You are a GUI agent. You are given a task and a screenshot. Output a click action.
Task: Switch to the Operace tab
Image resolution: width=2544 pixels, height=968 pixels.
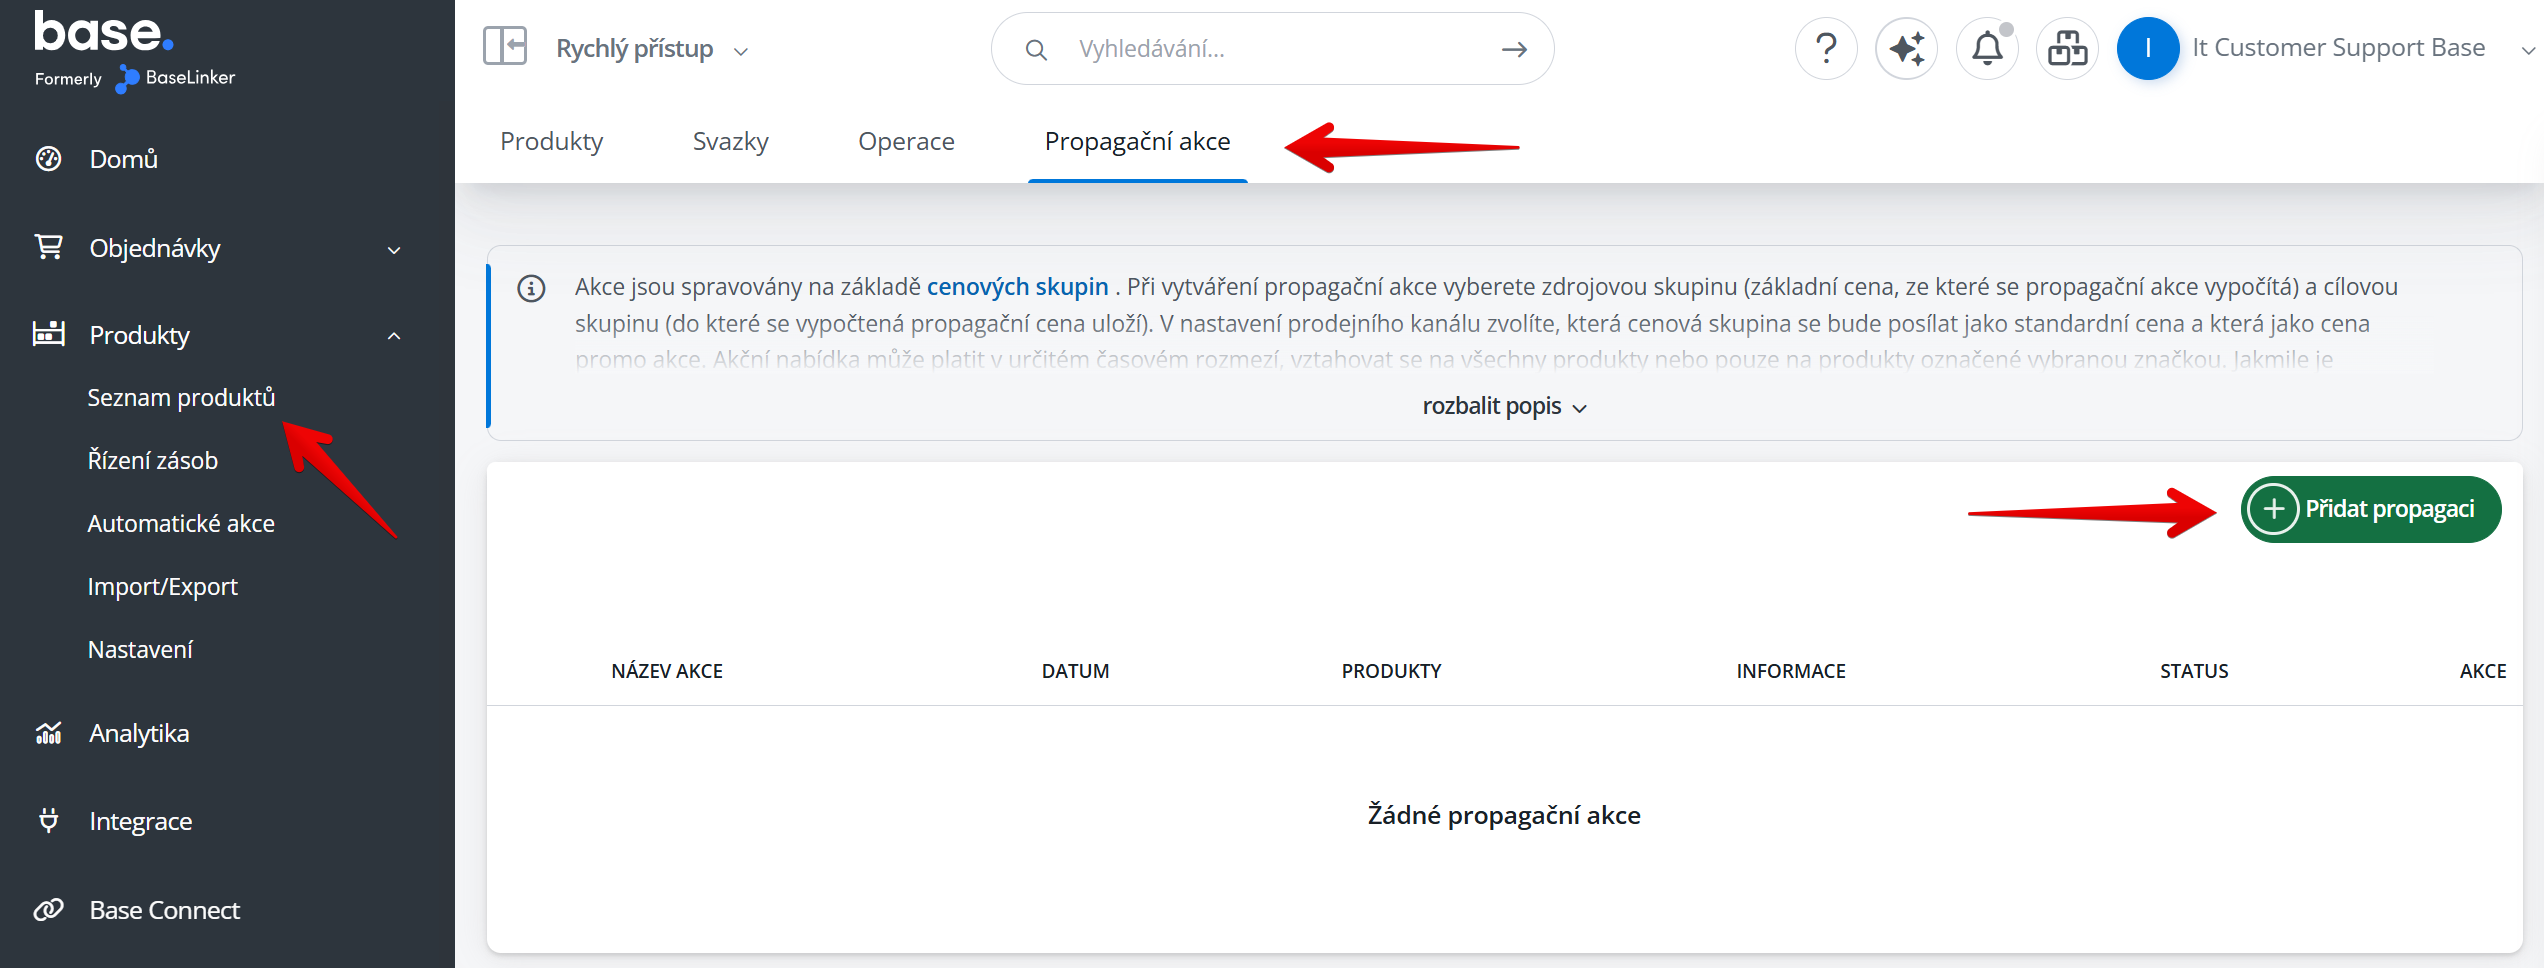click(x=907, y=142)
